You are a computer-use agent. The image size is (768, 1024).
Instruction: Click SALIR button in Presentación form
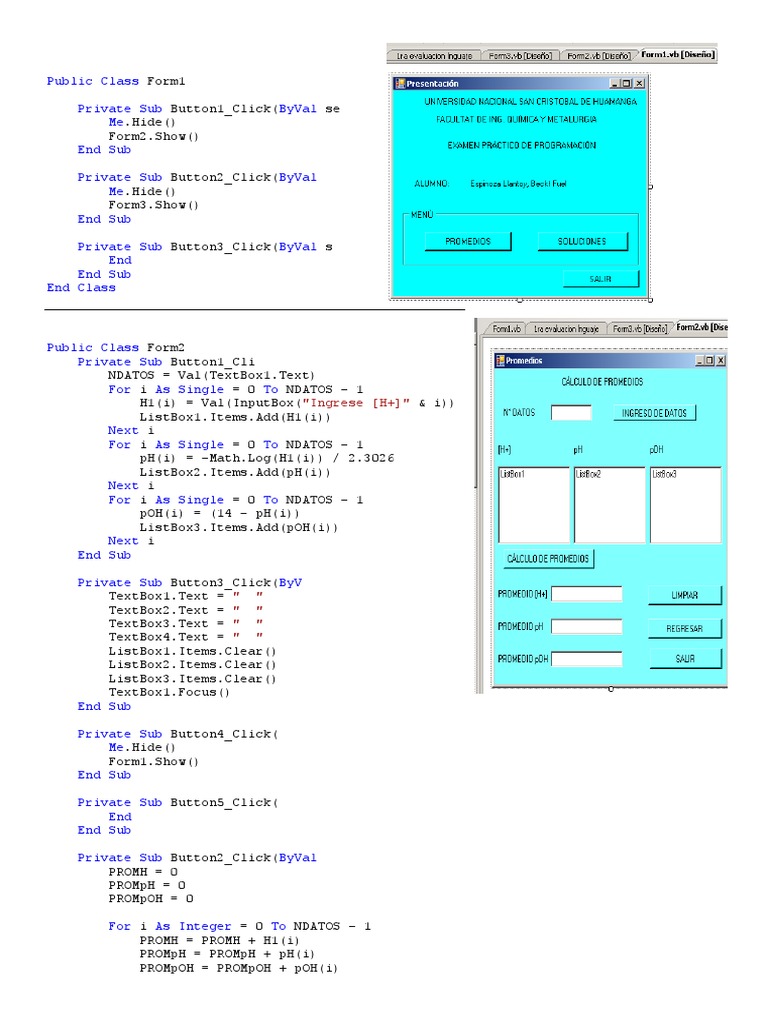(x=600, y=279)
